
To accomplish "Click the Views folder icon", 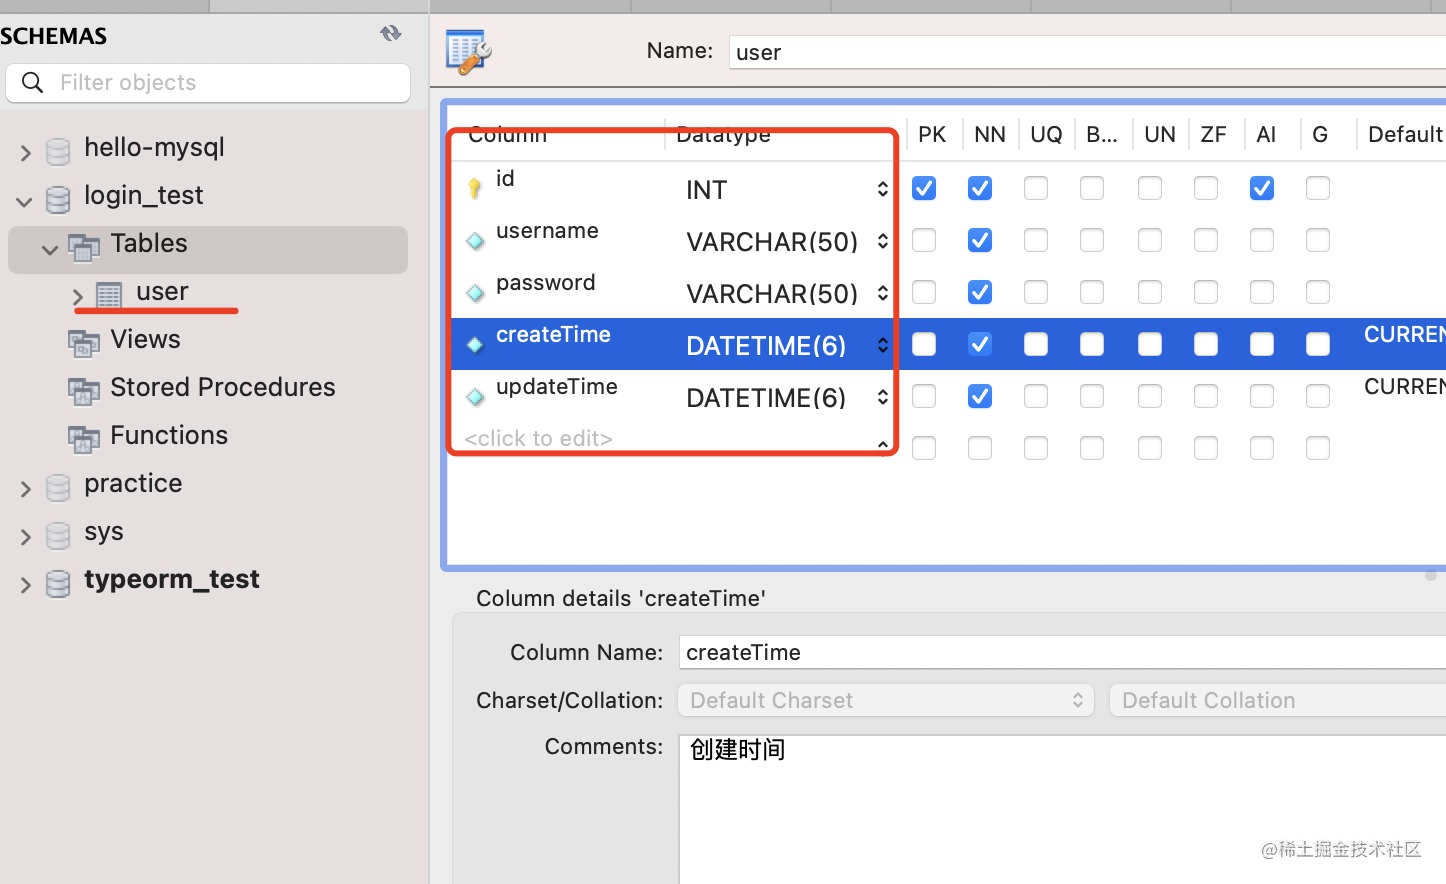I will coord(84,343).
